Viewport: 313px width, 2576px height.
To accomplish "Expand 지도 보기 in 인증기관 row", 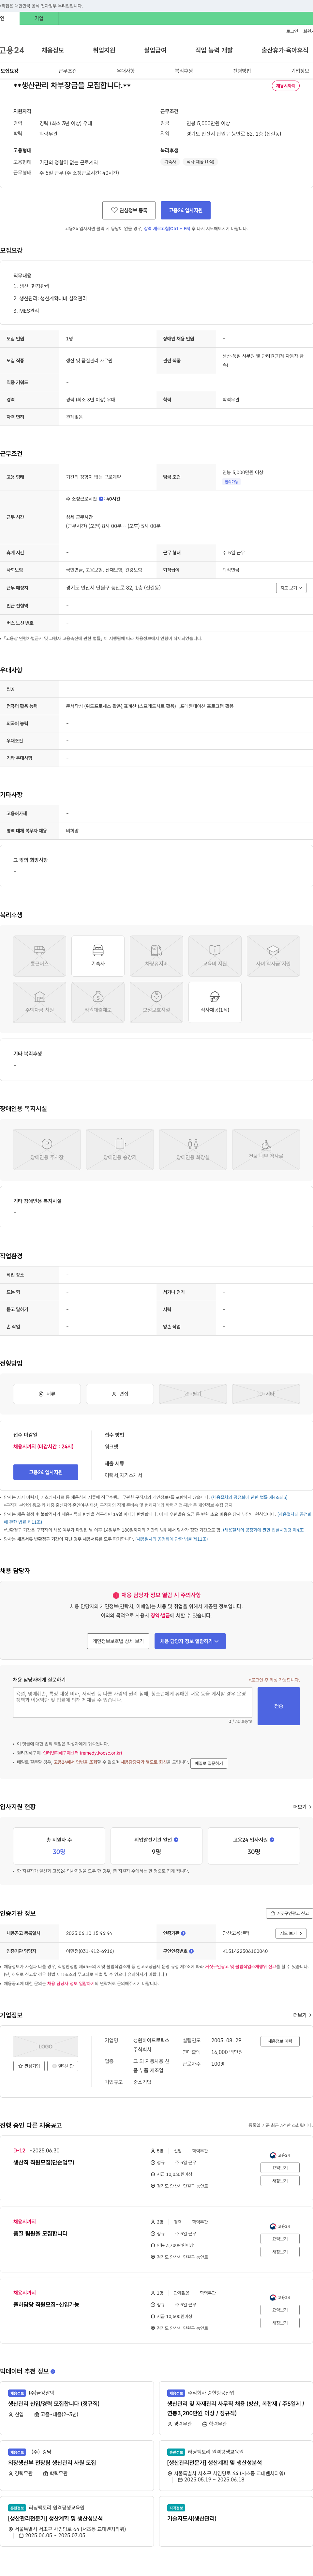I will pos(291,1933).
